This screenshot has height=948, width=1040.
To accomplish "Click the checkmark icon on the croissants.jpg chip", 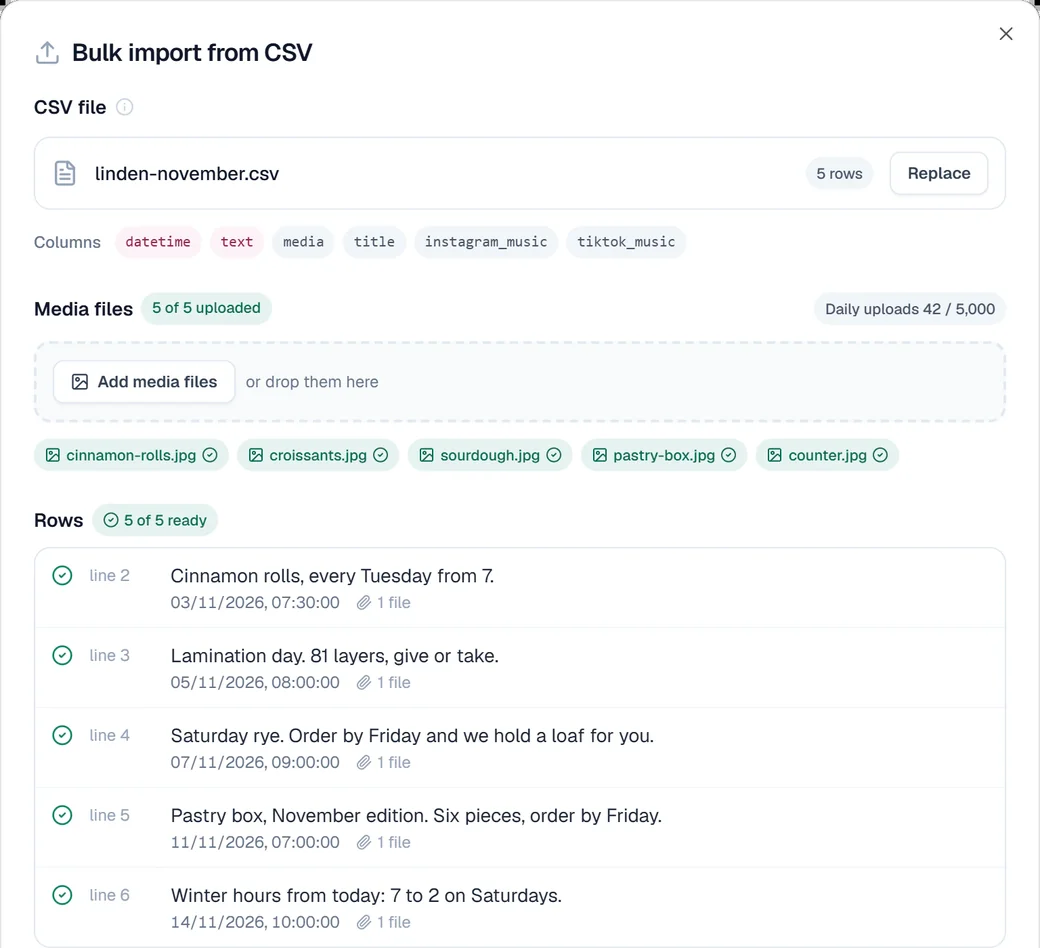I will pos(381,455).
